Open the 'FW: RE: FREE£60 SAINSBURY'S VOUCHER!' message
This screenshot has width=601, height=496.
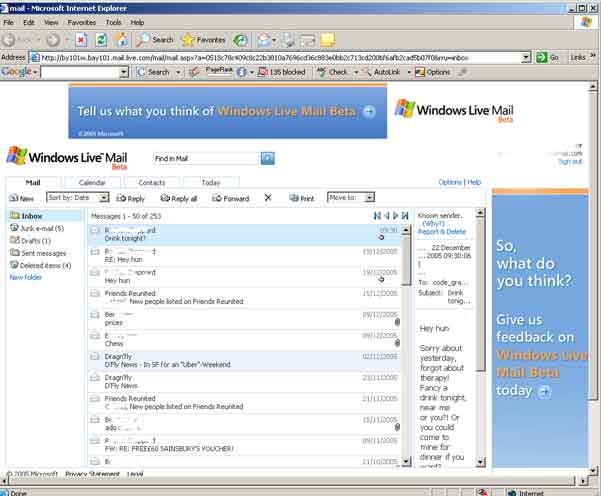point(244,445)
